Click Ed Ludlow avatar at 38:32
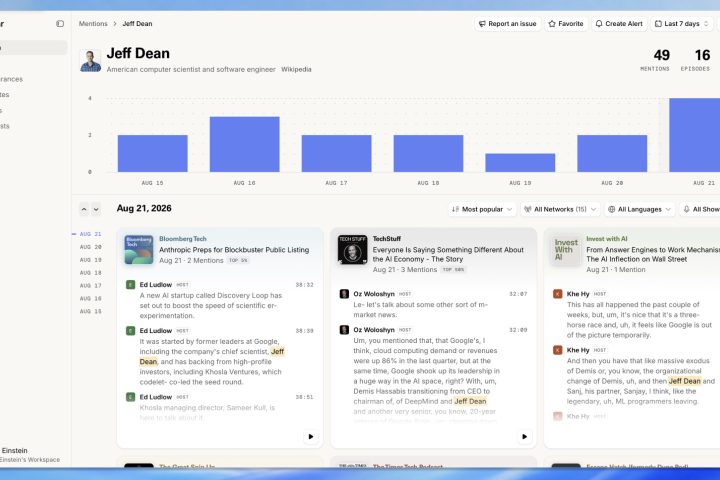The width and height of the screenshot is (720, 480). (x=130, y=285)
